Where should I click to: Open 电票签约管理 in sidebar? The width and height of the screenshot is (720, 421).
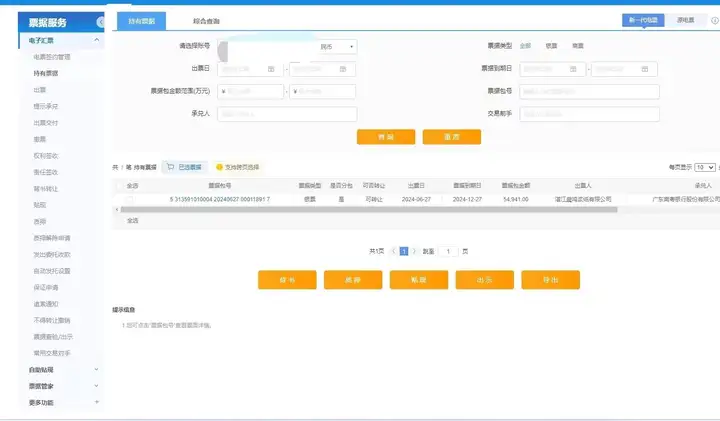click(52, 57)
